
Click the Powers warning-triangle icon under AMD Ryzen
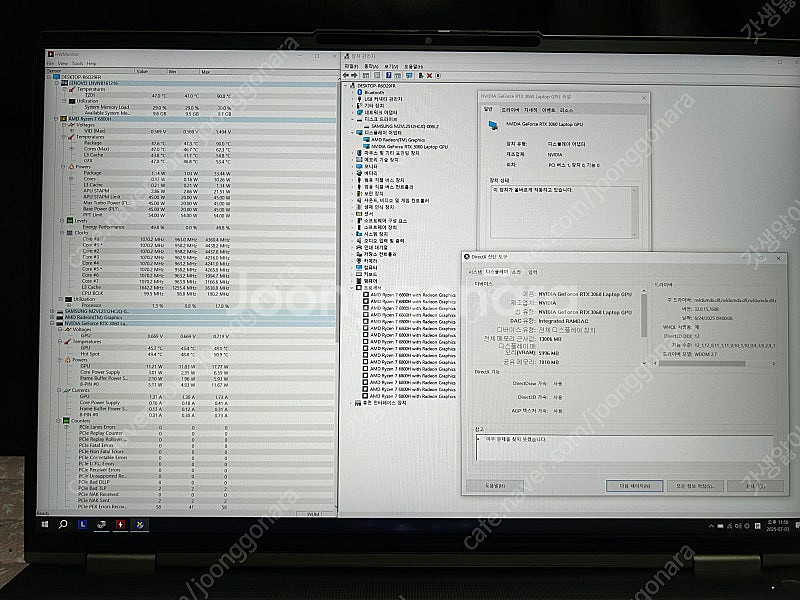point(71,166)
